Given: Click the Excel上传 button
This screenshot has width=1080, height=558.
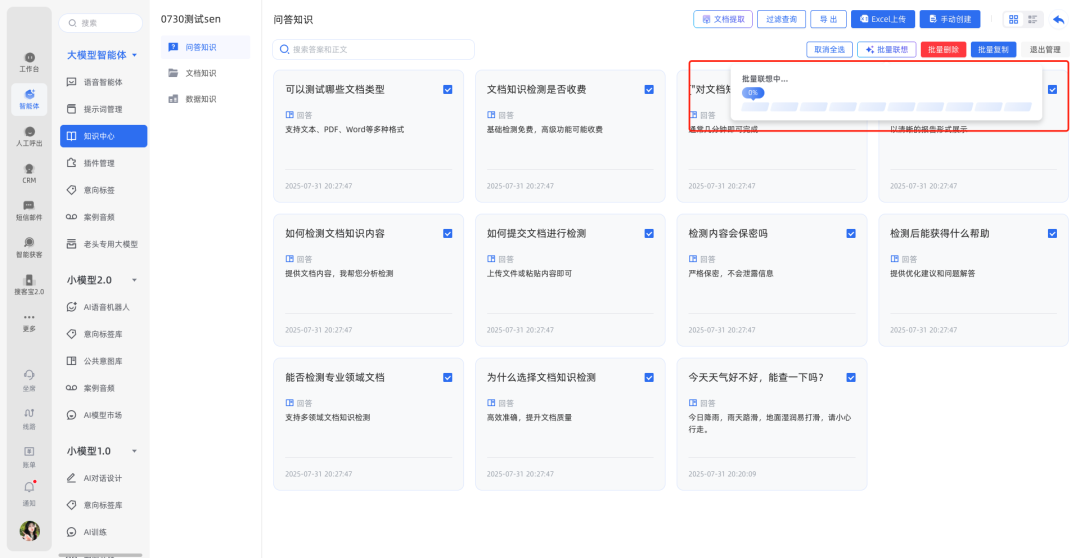Looking at the screenshot, I should point(882,19).
